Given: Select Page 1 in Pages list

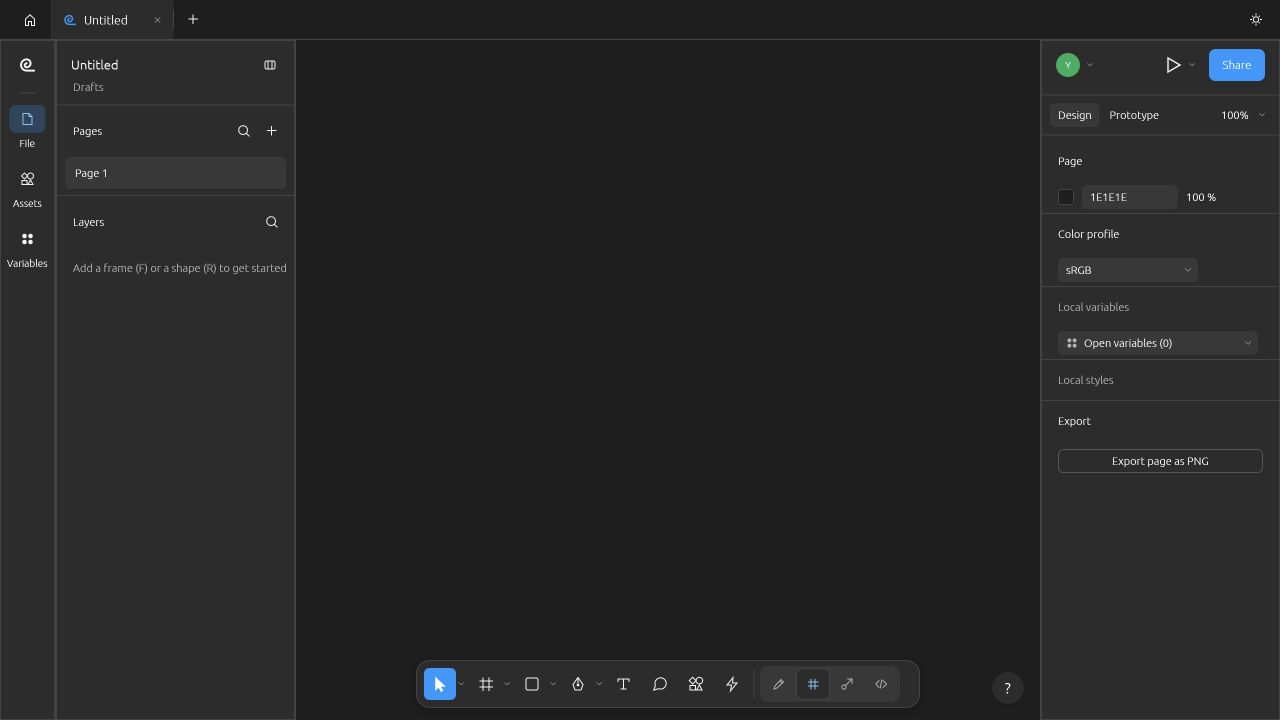Looking at the screenshot, I should click(175, 173).
